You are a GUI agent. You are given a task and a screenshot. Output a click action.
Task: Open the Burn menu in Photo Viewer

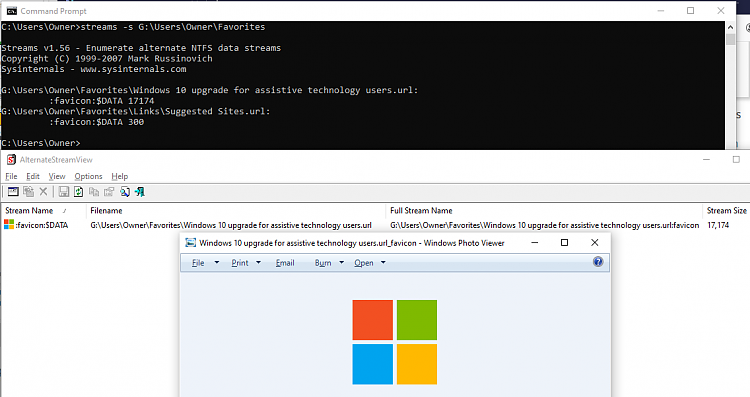point(323,263)
